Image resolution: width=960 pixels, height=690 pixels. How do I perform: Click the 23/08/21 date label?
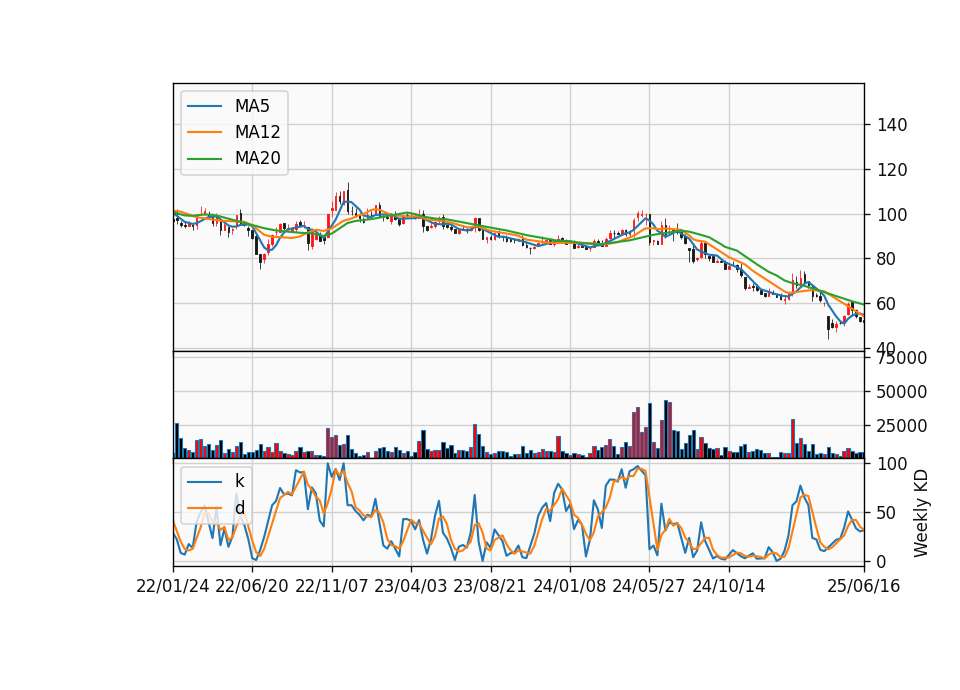coord(490,586)
